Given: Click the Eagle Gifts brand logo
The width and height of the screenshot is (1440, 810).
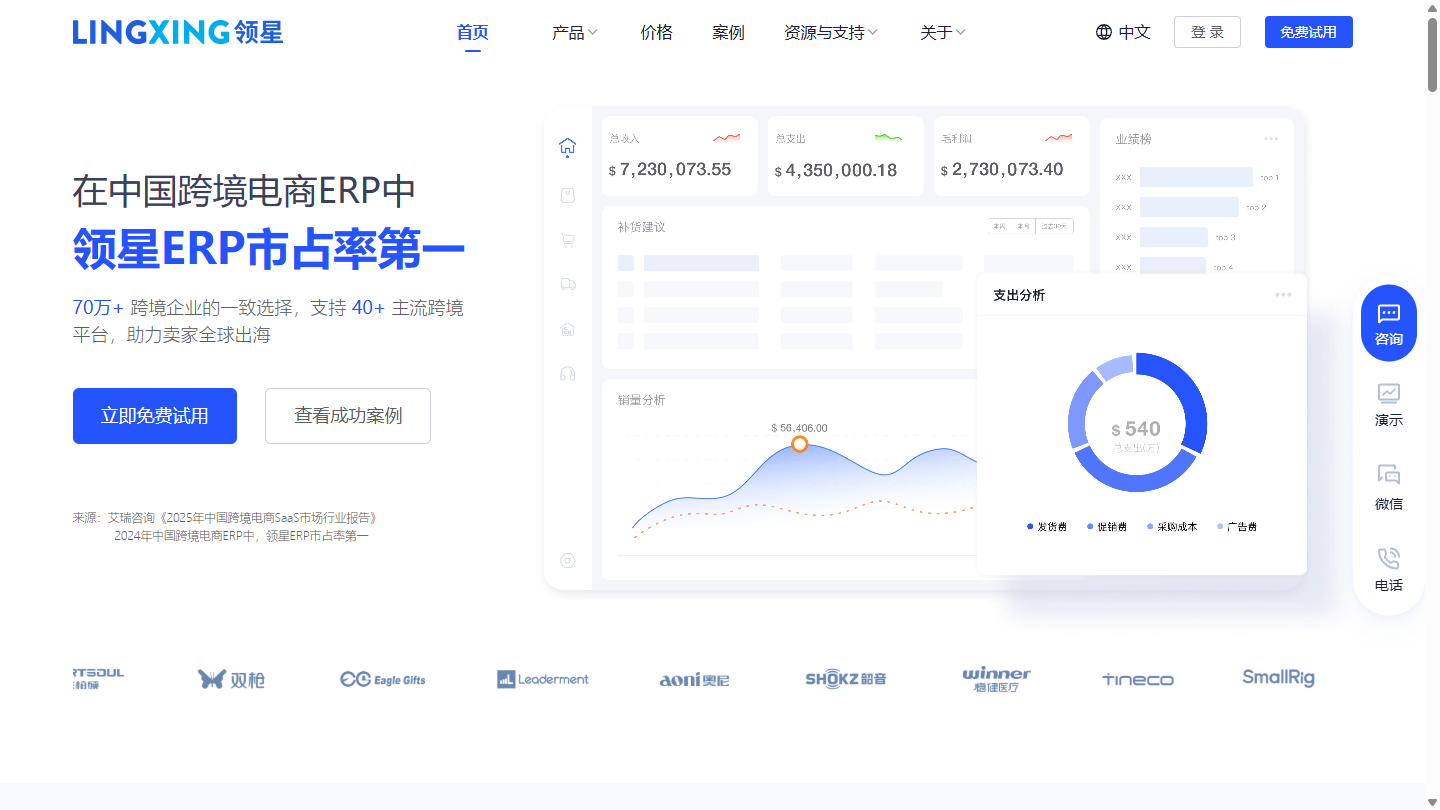Looking at the screenshot, I should click(383, 679).
